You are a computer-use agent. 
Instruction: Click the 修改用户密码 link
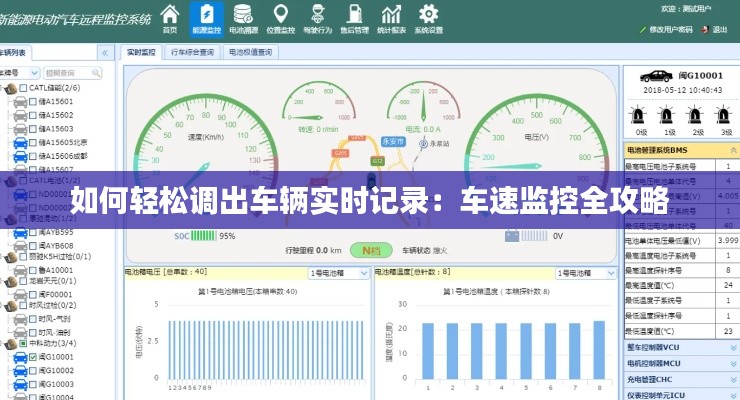coord(675,30)
